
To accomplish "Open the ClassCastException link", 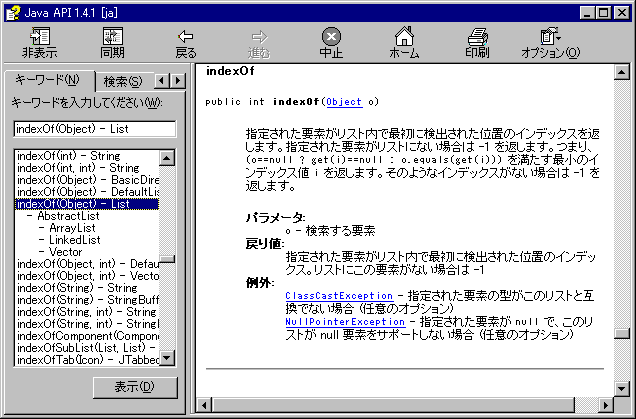I will (x=339, y=296).
